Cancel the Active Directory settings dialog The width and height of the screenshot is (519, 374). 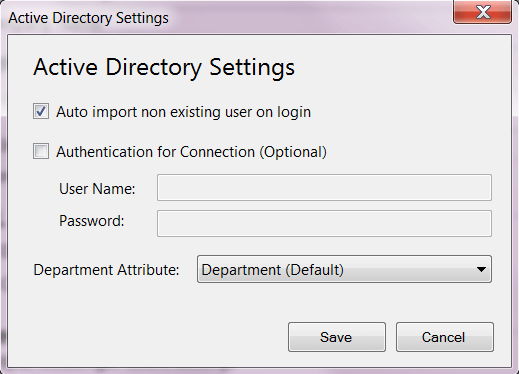pos(445,337)
